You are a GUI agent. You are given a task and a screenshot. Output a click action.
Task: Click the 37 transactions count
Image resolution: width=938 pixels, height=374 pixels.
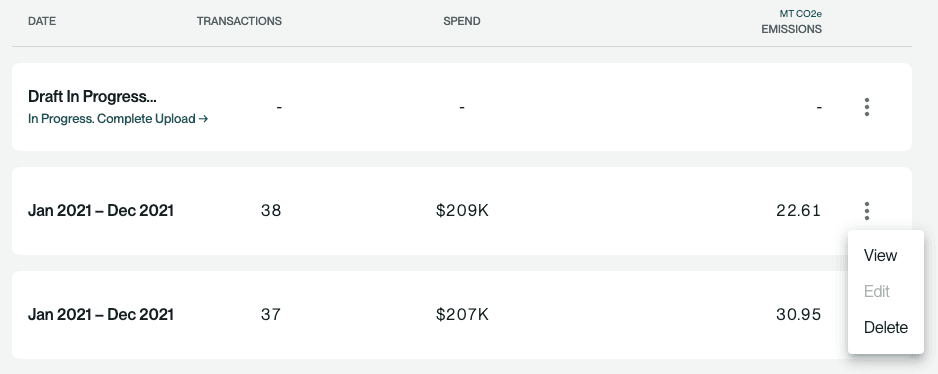271,315
